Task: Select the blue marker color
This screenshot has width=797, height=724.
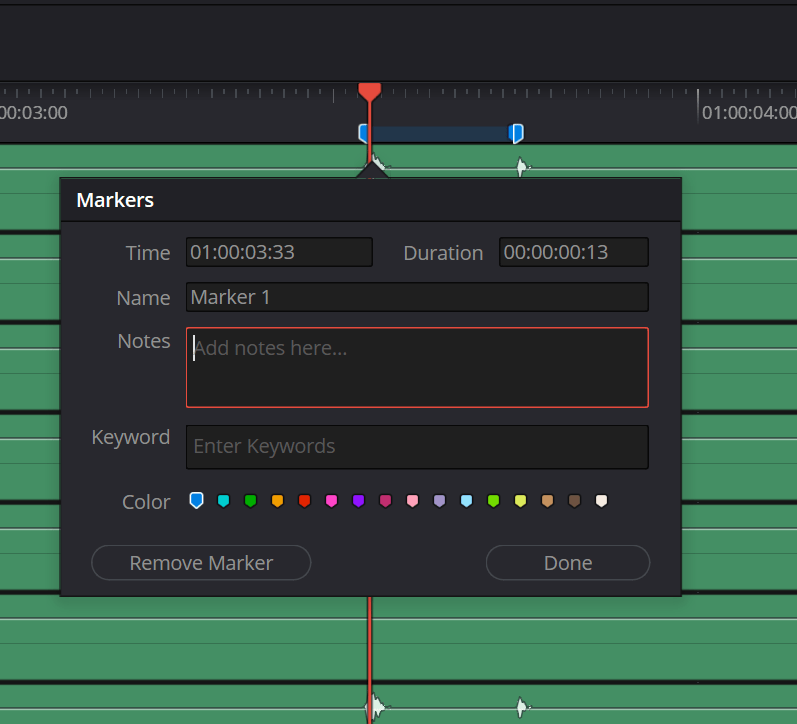Action: pyautogui.click(x=196, y=500)
